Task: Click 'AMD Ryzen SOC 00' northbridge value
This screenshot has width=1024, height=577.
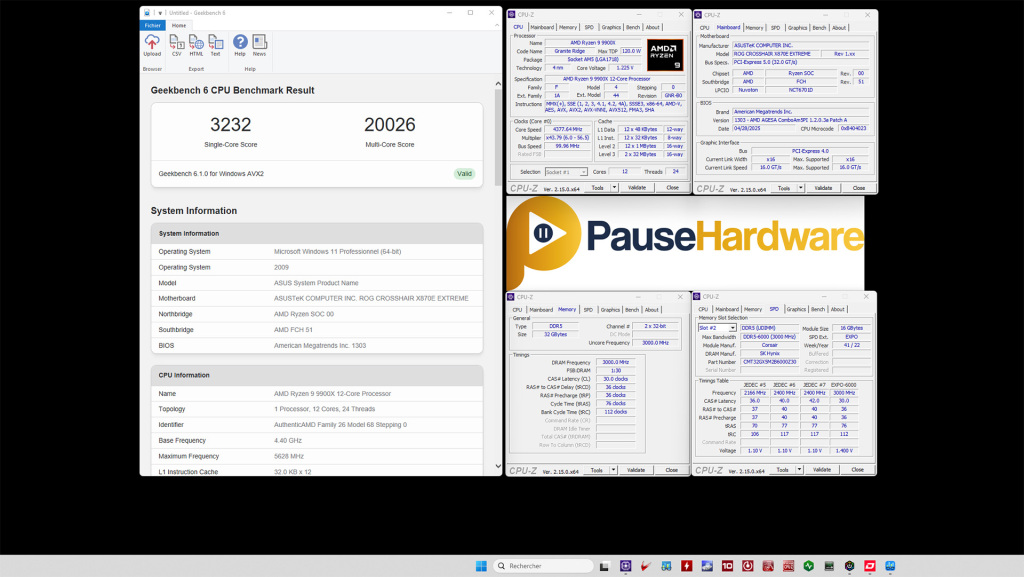Action: (x=304, y=314)
